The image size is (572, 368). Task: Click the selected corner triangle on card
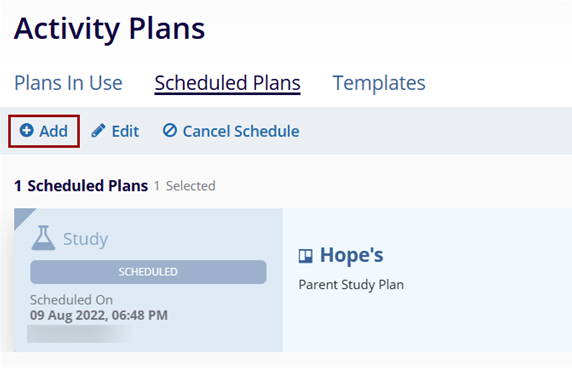coord(22,216)
